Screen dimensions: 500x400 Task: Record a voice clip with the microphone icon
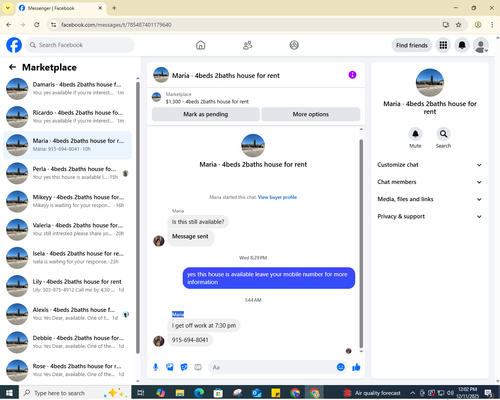[x=156, y=367]
